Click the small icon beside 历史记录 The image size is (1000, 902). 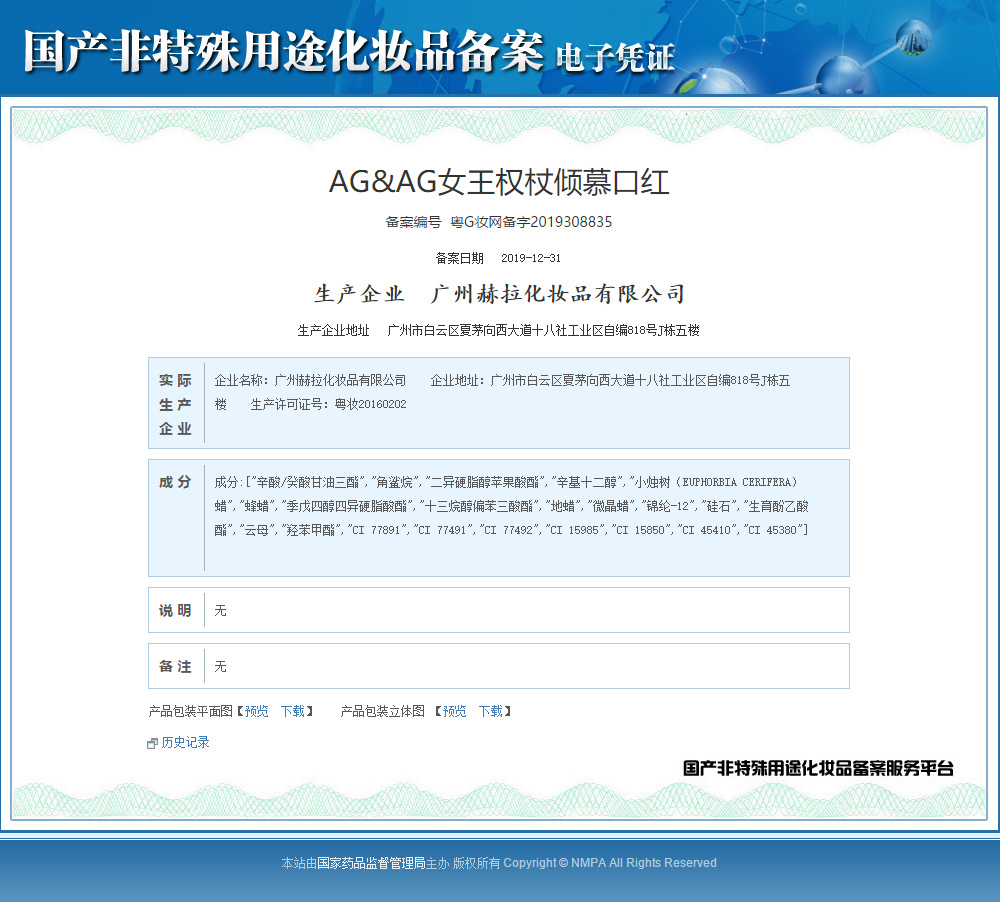pos(152,742)
